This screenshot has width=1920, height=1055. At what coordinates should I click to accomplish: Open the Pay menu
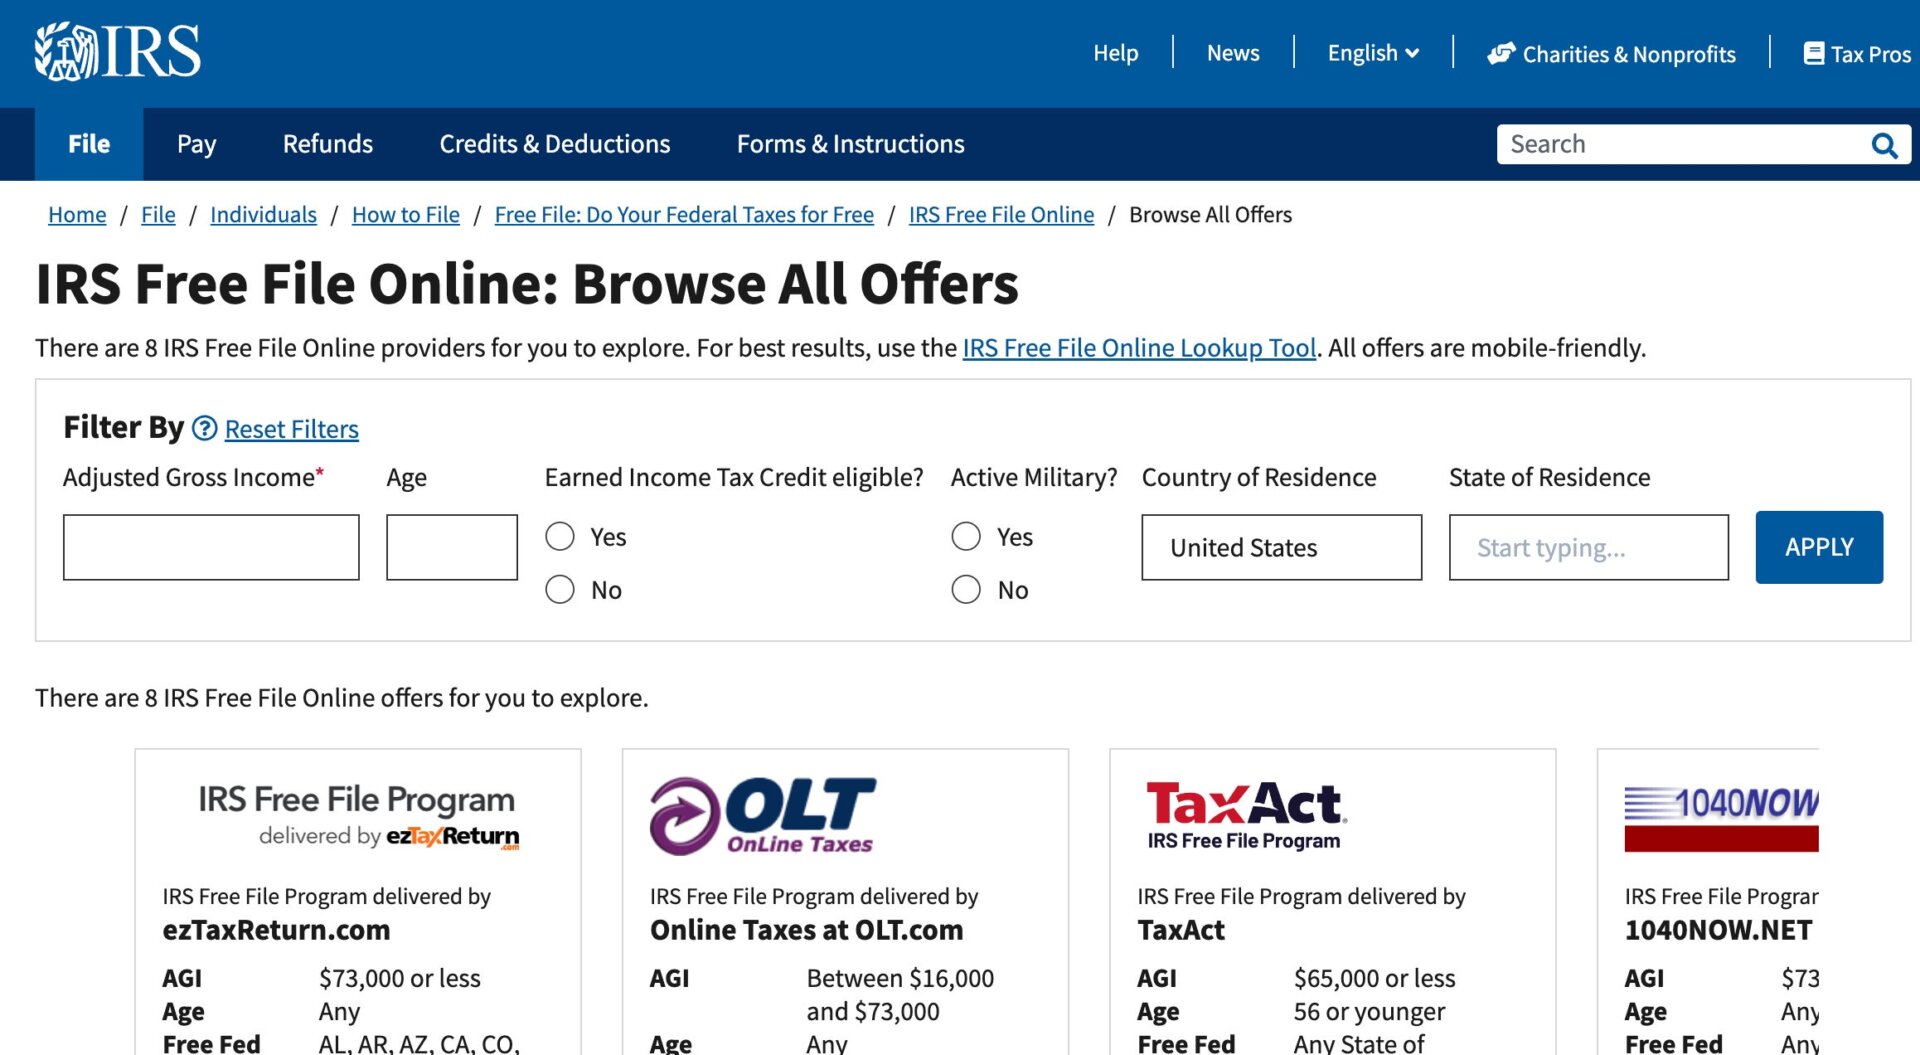point(196,144)
